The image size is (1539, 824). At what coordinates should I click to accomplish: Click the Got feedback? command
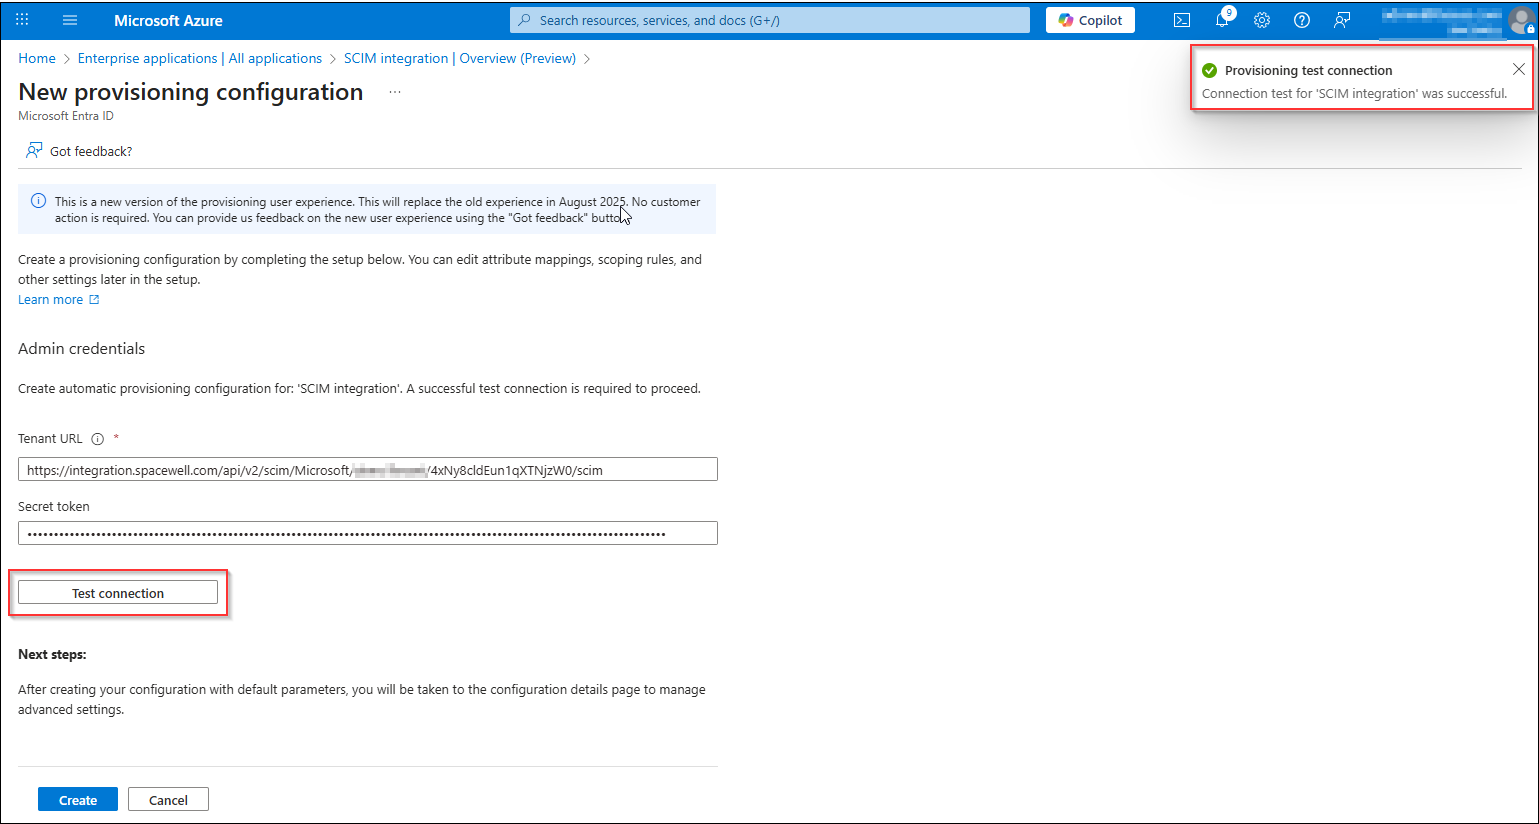79,151
